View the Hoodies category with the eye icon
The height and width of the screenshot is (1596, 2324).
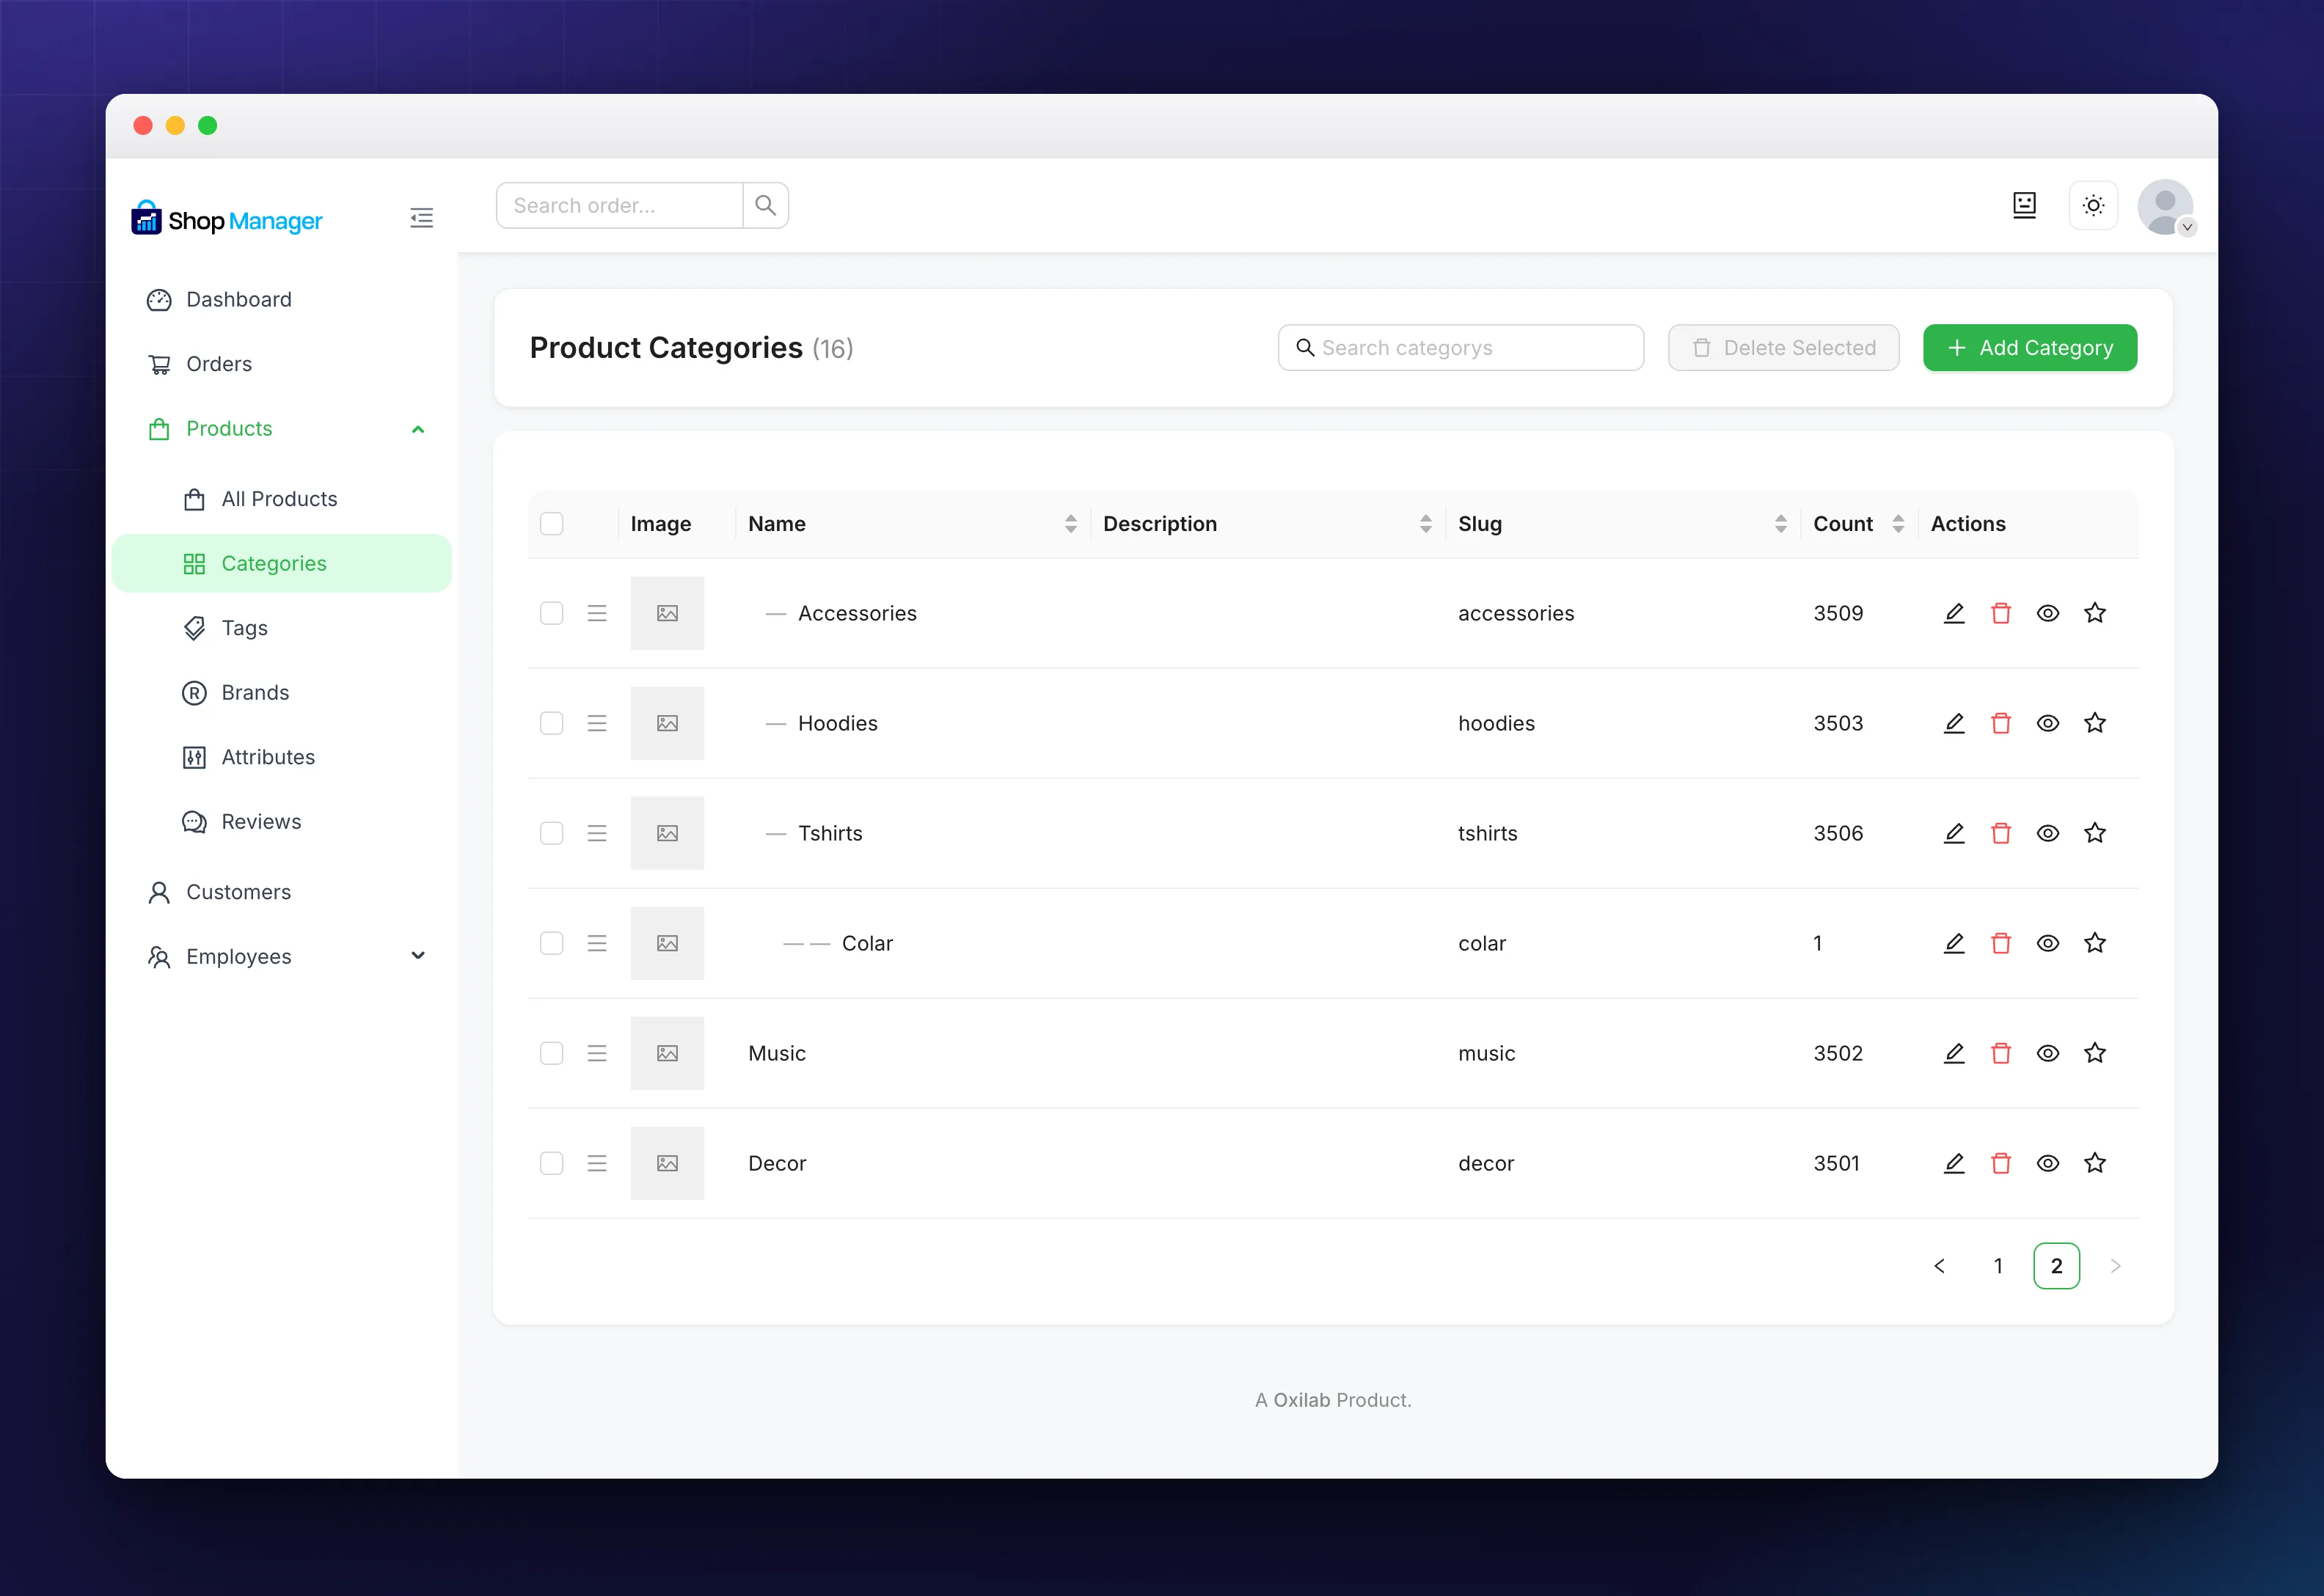[2048, 723]
